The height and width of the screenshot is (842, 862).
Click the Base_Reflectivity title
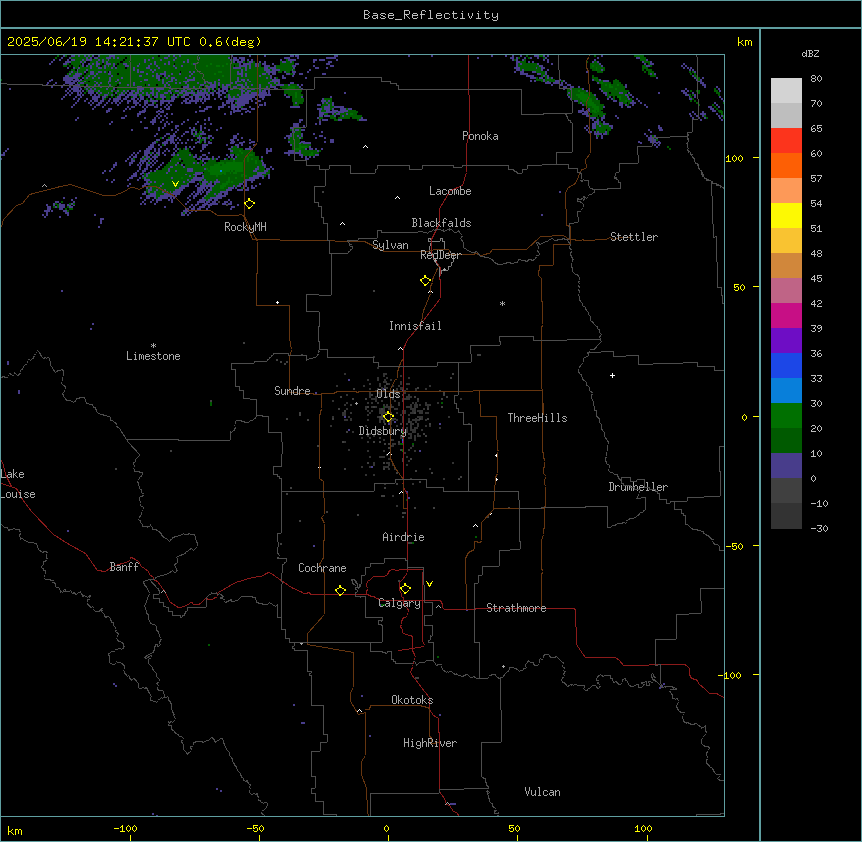click(431, 15)
